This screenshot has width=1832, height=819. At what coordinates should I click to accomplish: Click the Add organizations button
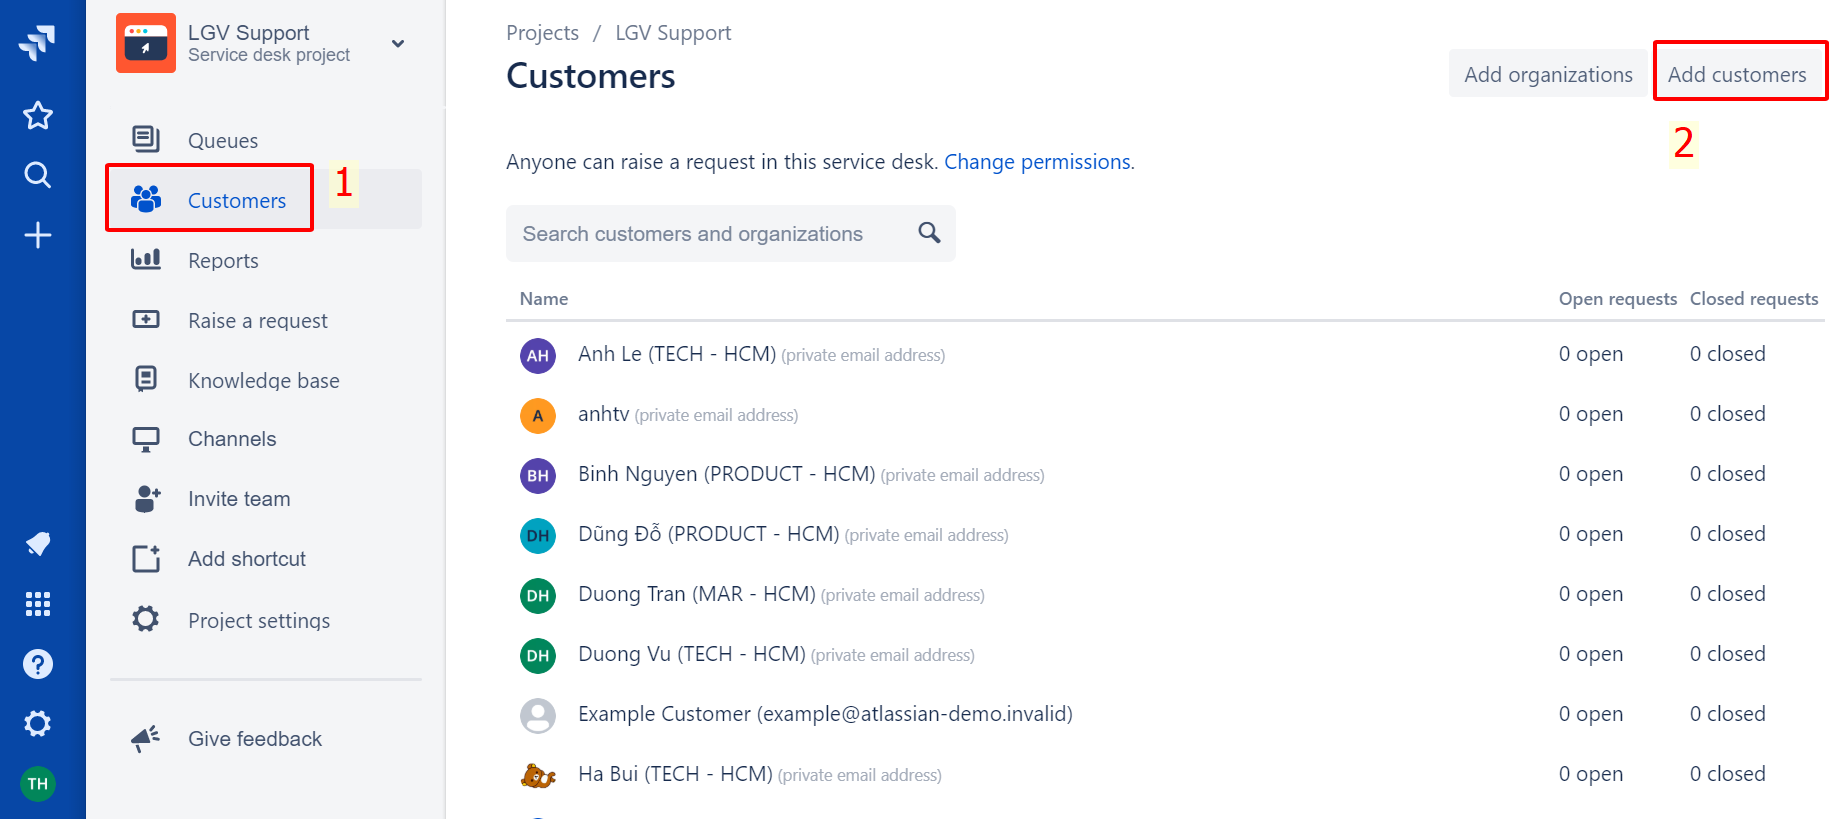point(1547,75)
